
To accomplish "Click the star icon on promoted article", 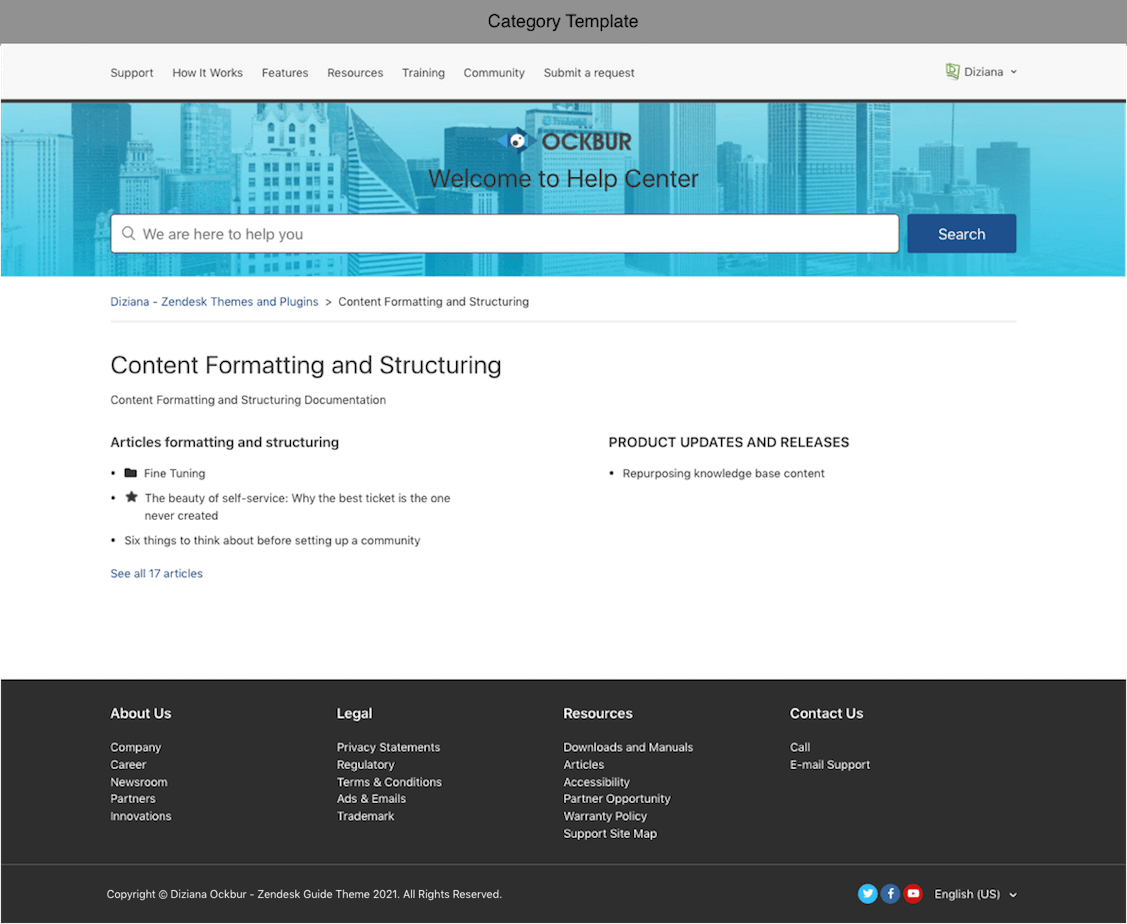I will 131,497.
